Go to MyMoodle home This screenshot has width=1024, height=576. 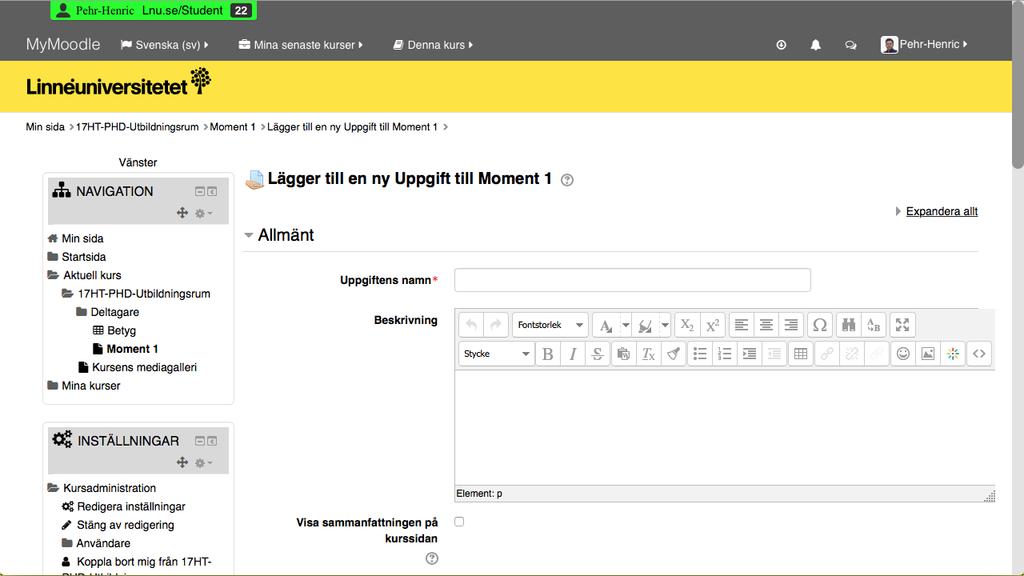63,44
